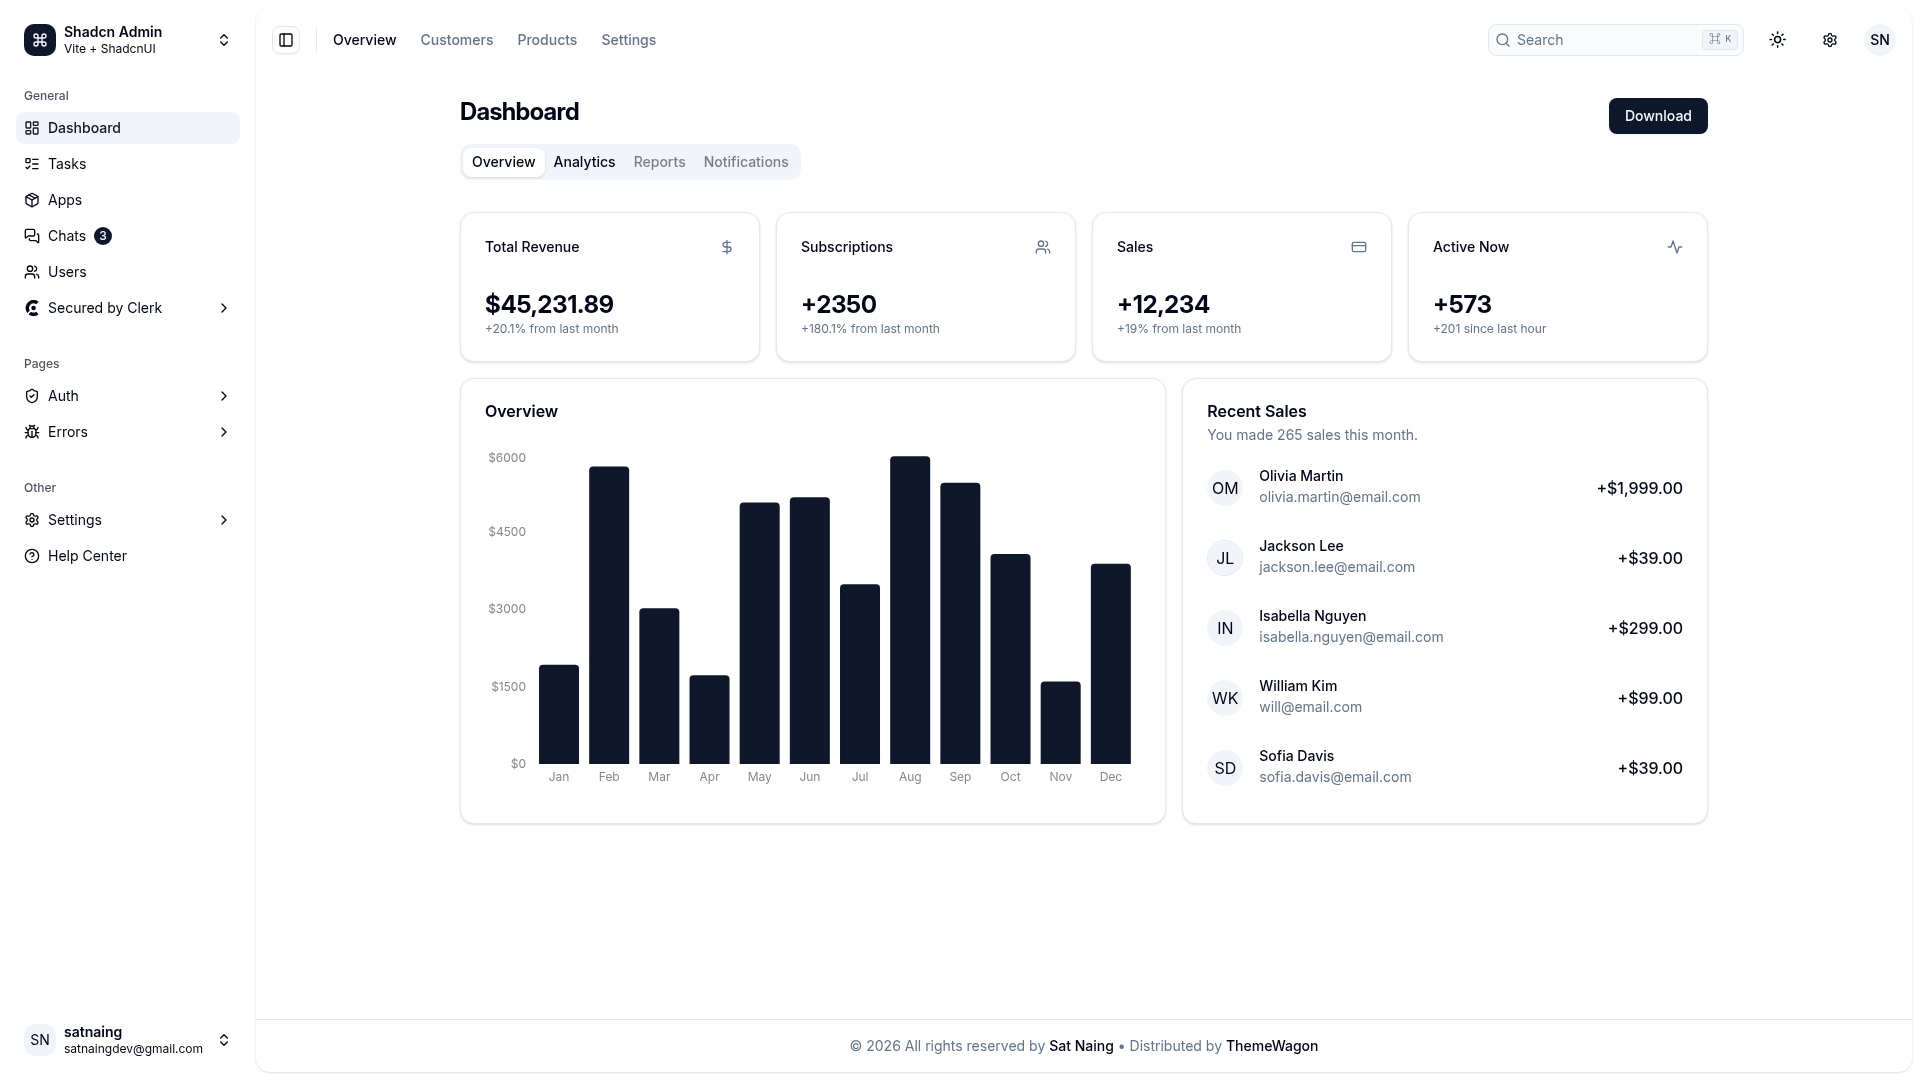Click the SN profile avatar in header
The image size is (1920, 1080).
click(1879, 40)
